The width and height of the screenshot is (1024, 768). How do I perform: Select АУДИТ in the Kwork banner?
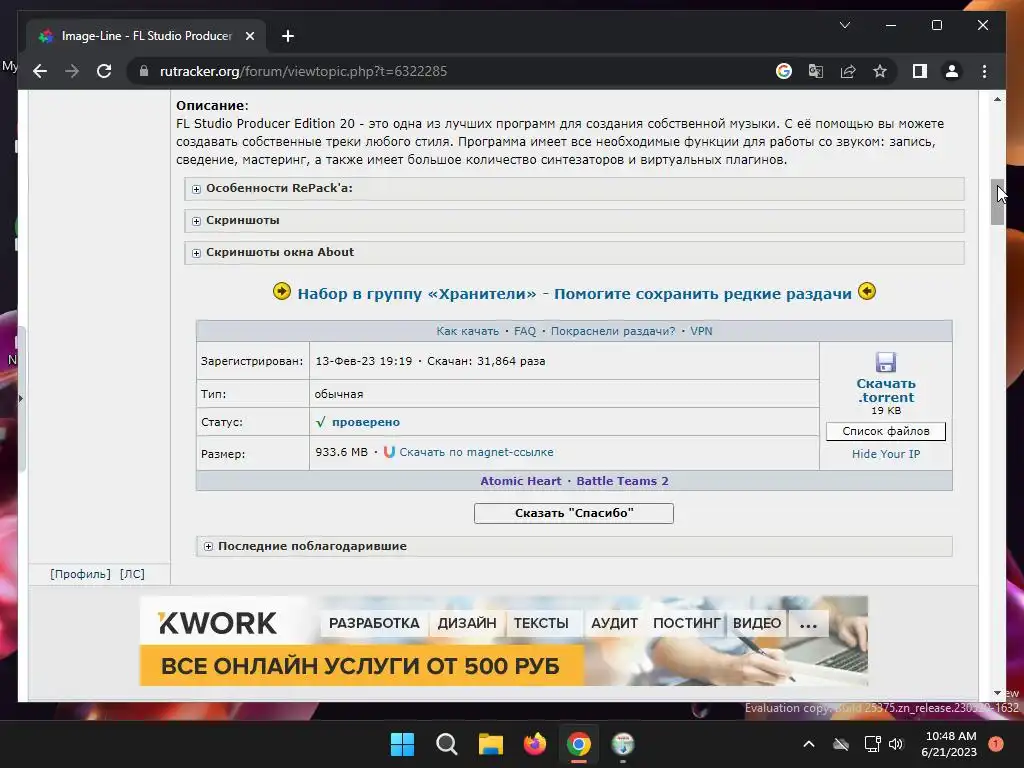(x=614, y=623)
